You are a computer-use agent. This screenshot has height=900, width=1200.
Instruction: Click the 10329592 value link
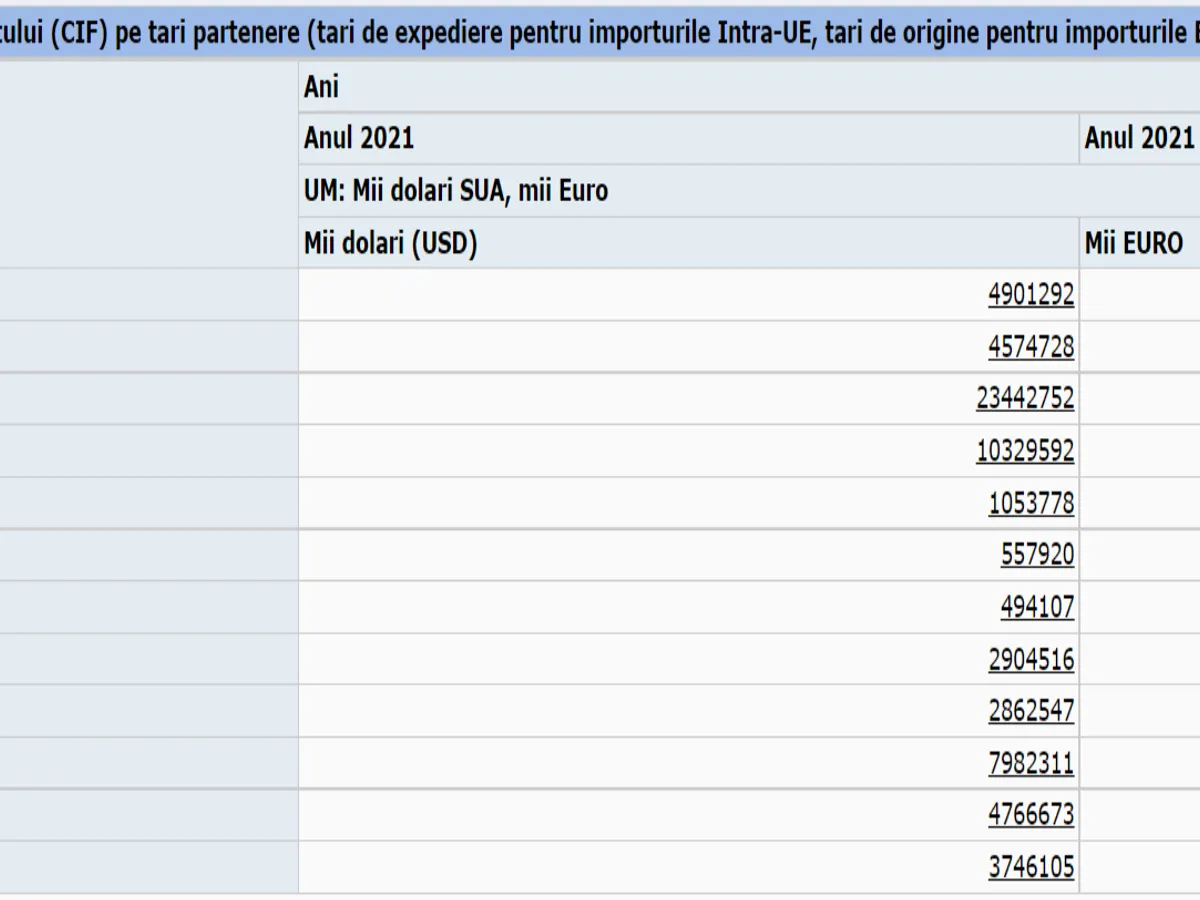(x=1025, y=451)
